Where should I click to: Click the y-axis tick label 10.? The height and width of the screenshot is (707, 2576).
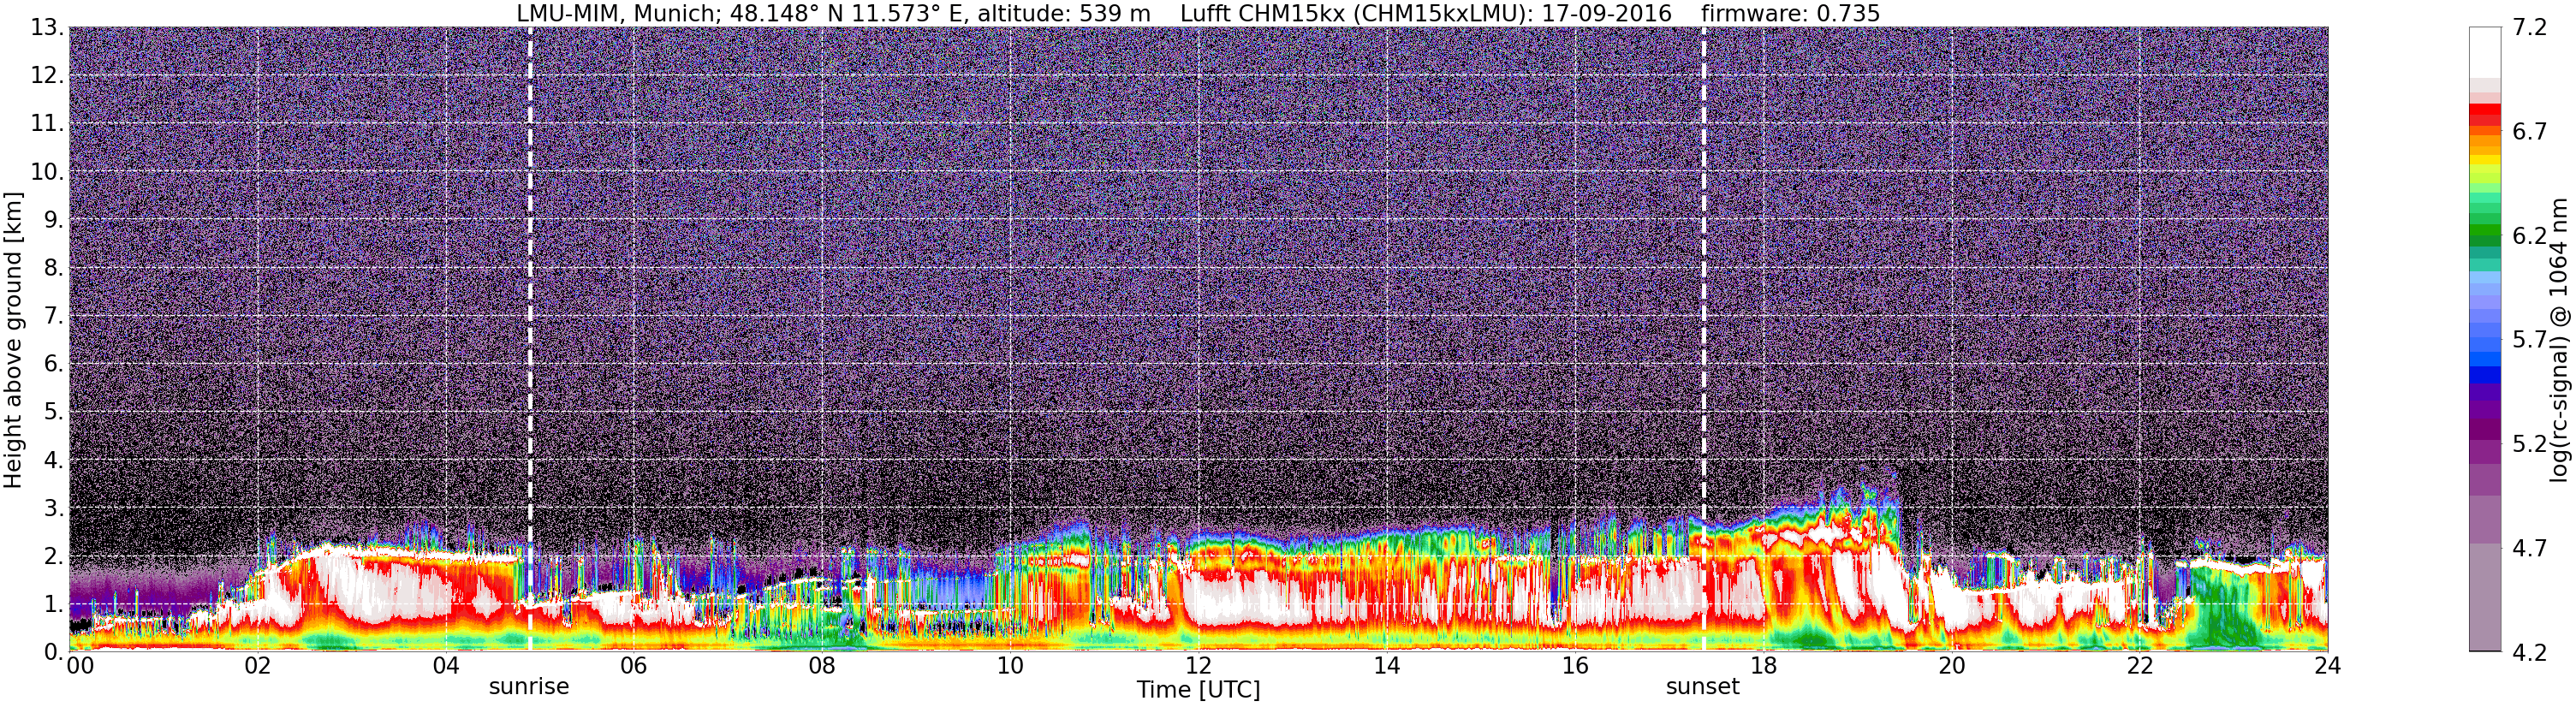click(x=46, y=171)
